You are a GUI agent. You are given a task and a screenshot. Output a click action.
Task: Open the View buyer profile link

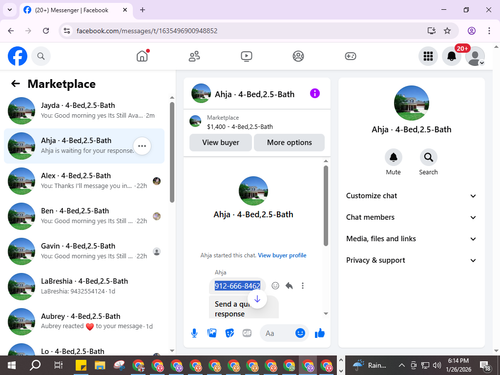tap(282, 255)
